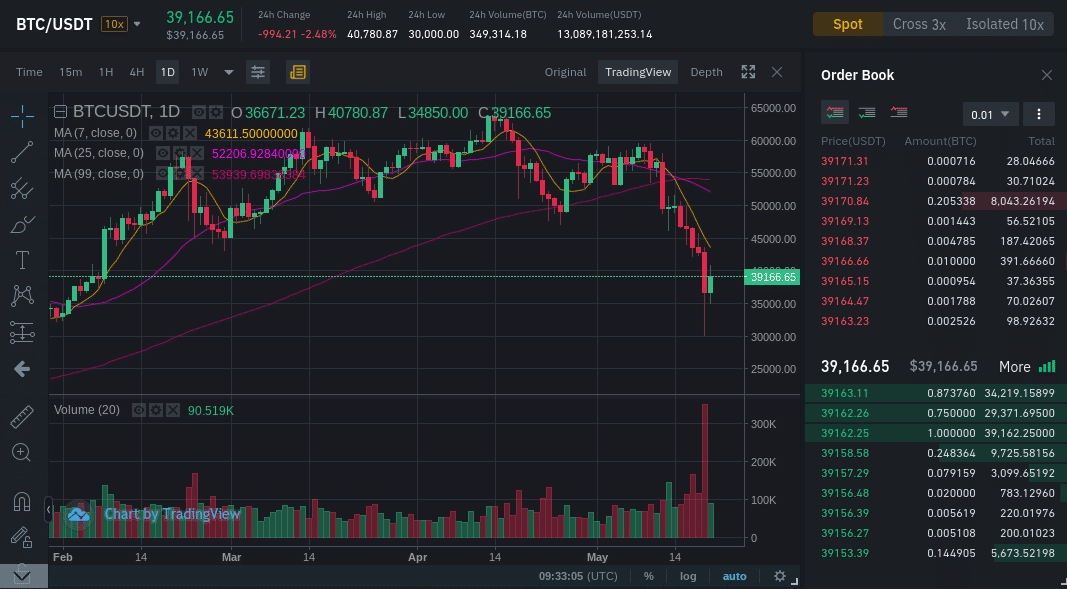This screenshot has width=1067, height=589.
Task: Open the chart patterns tool
Action: [22, 295]
